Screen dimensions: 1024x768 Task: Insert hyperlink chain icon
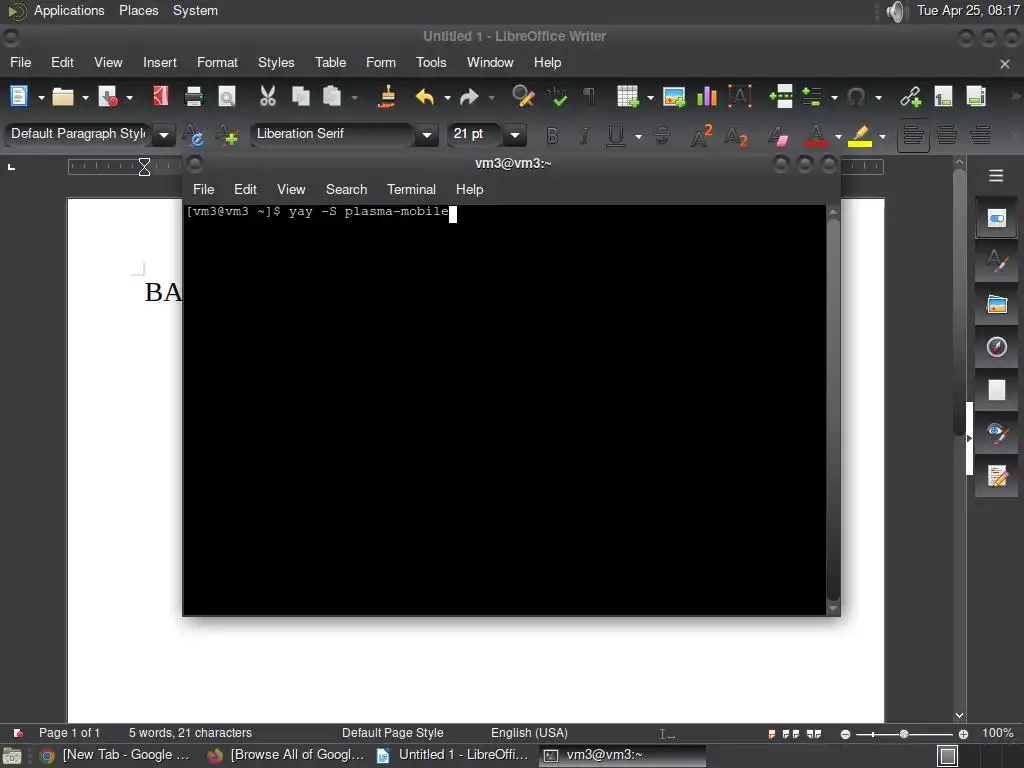click(x=910, y=97)
